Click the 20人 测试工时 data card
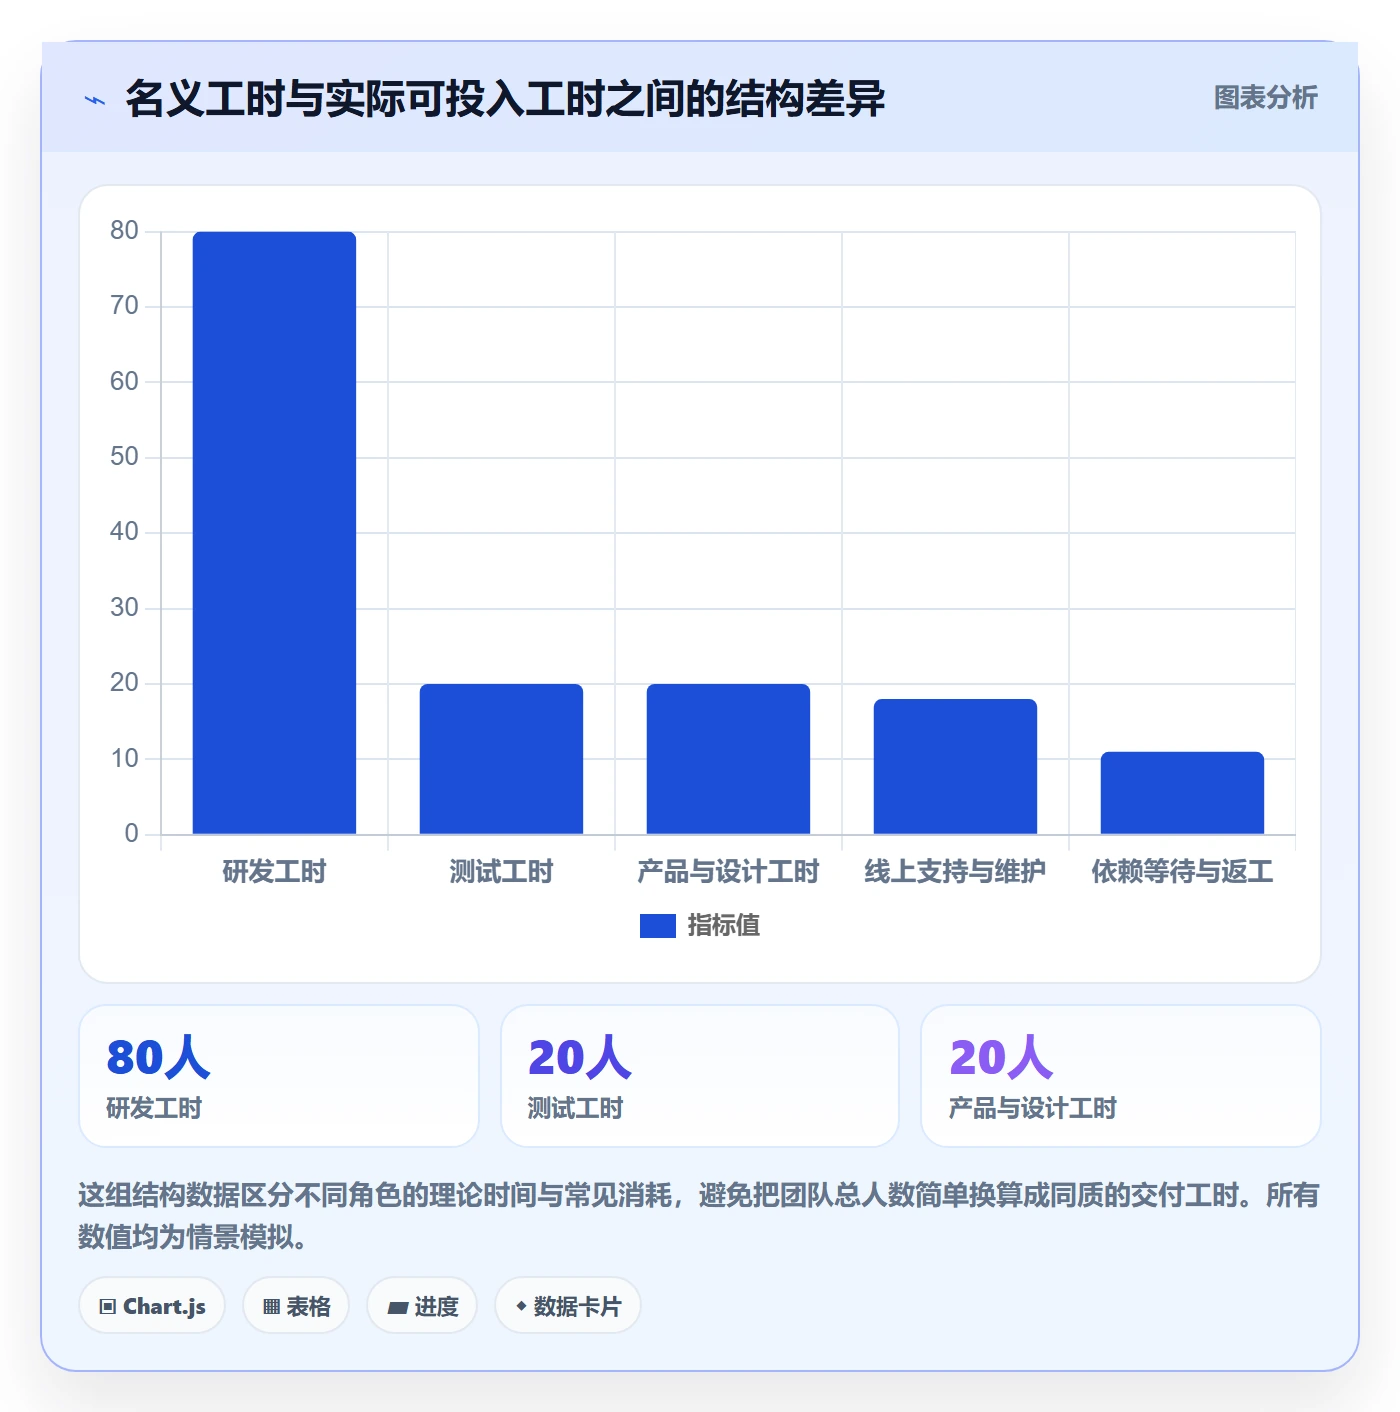The width and height of the screenshot is (1400, 1412). coord(700,1076)
